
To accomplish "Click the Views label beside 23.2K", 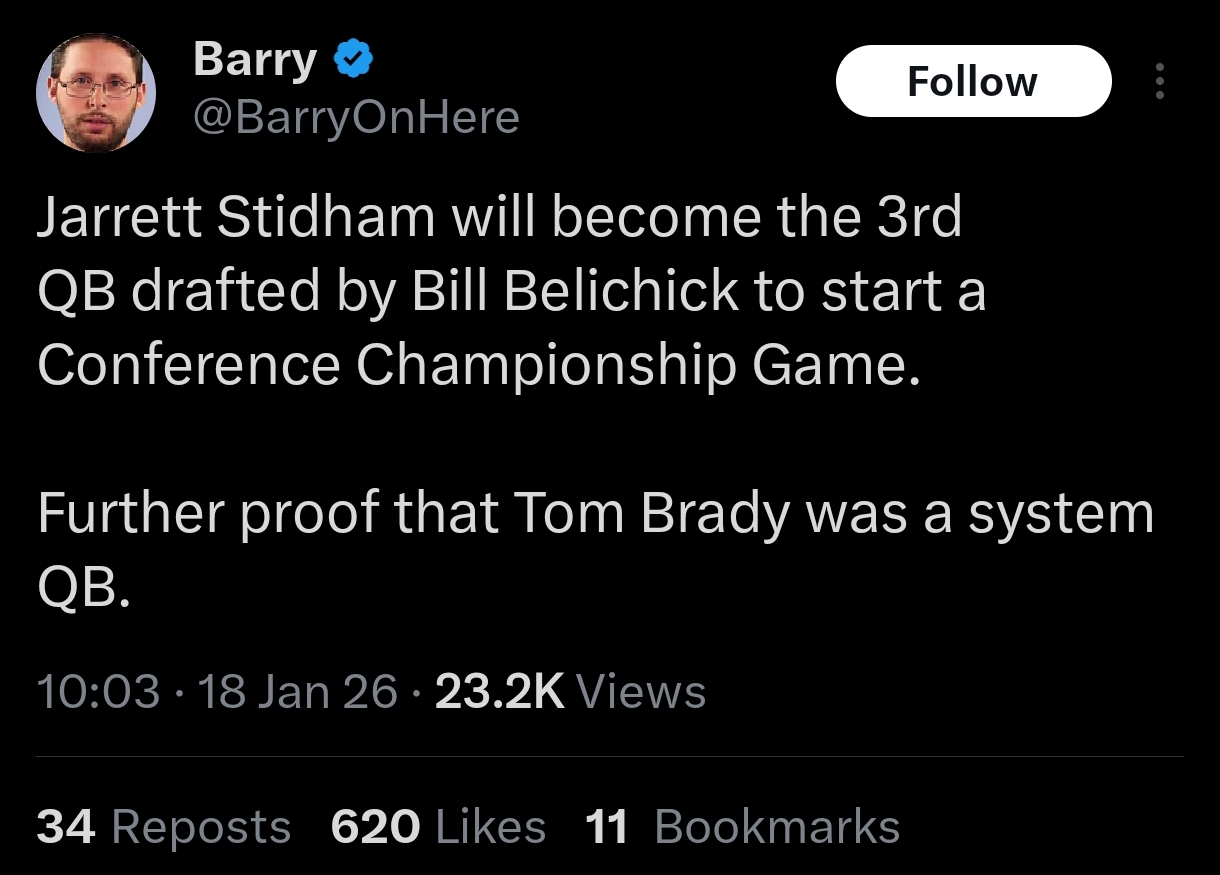I will coord(641,692).
